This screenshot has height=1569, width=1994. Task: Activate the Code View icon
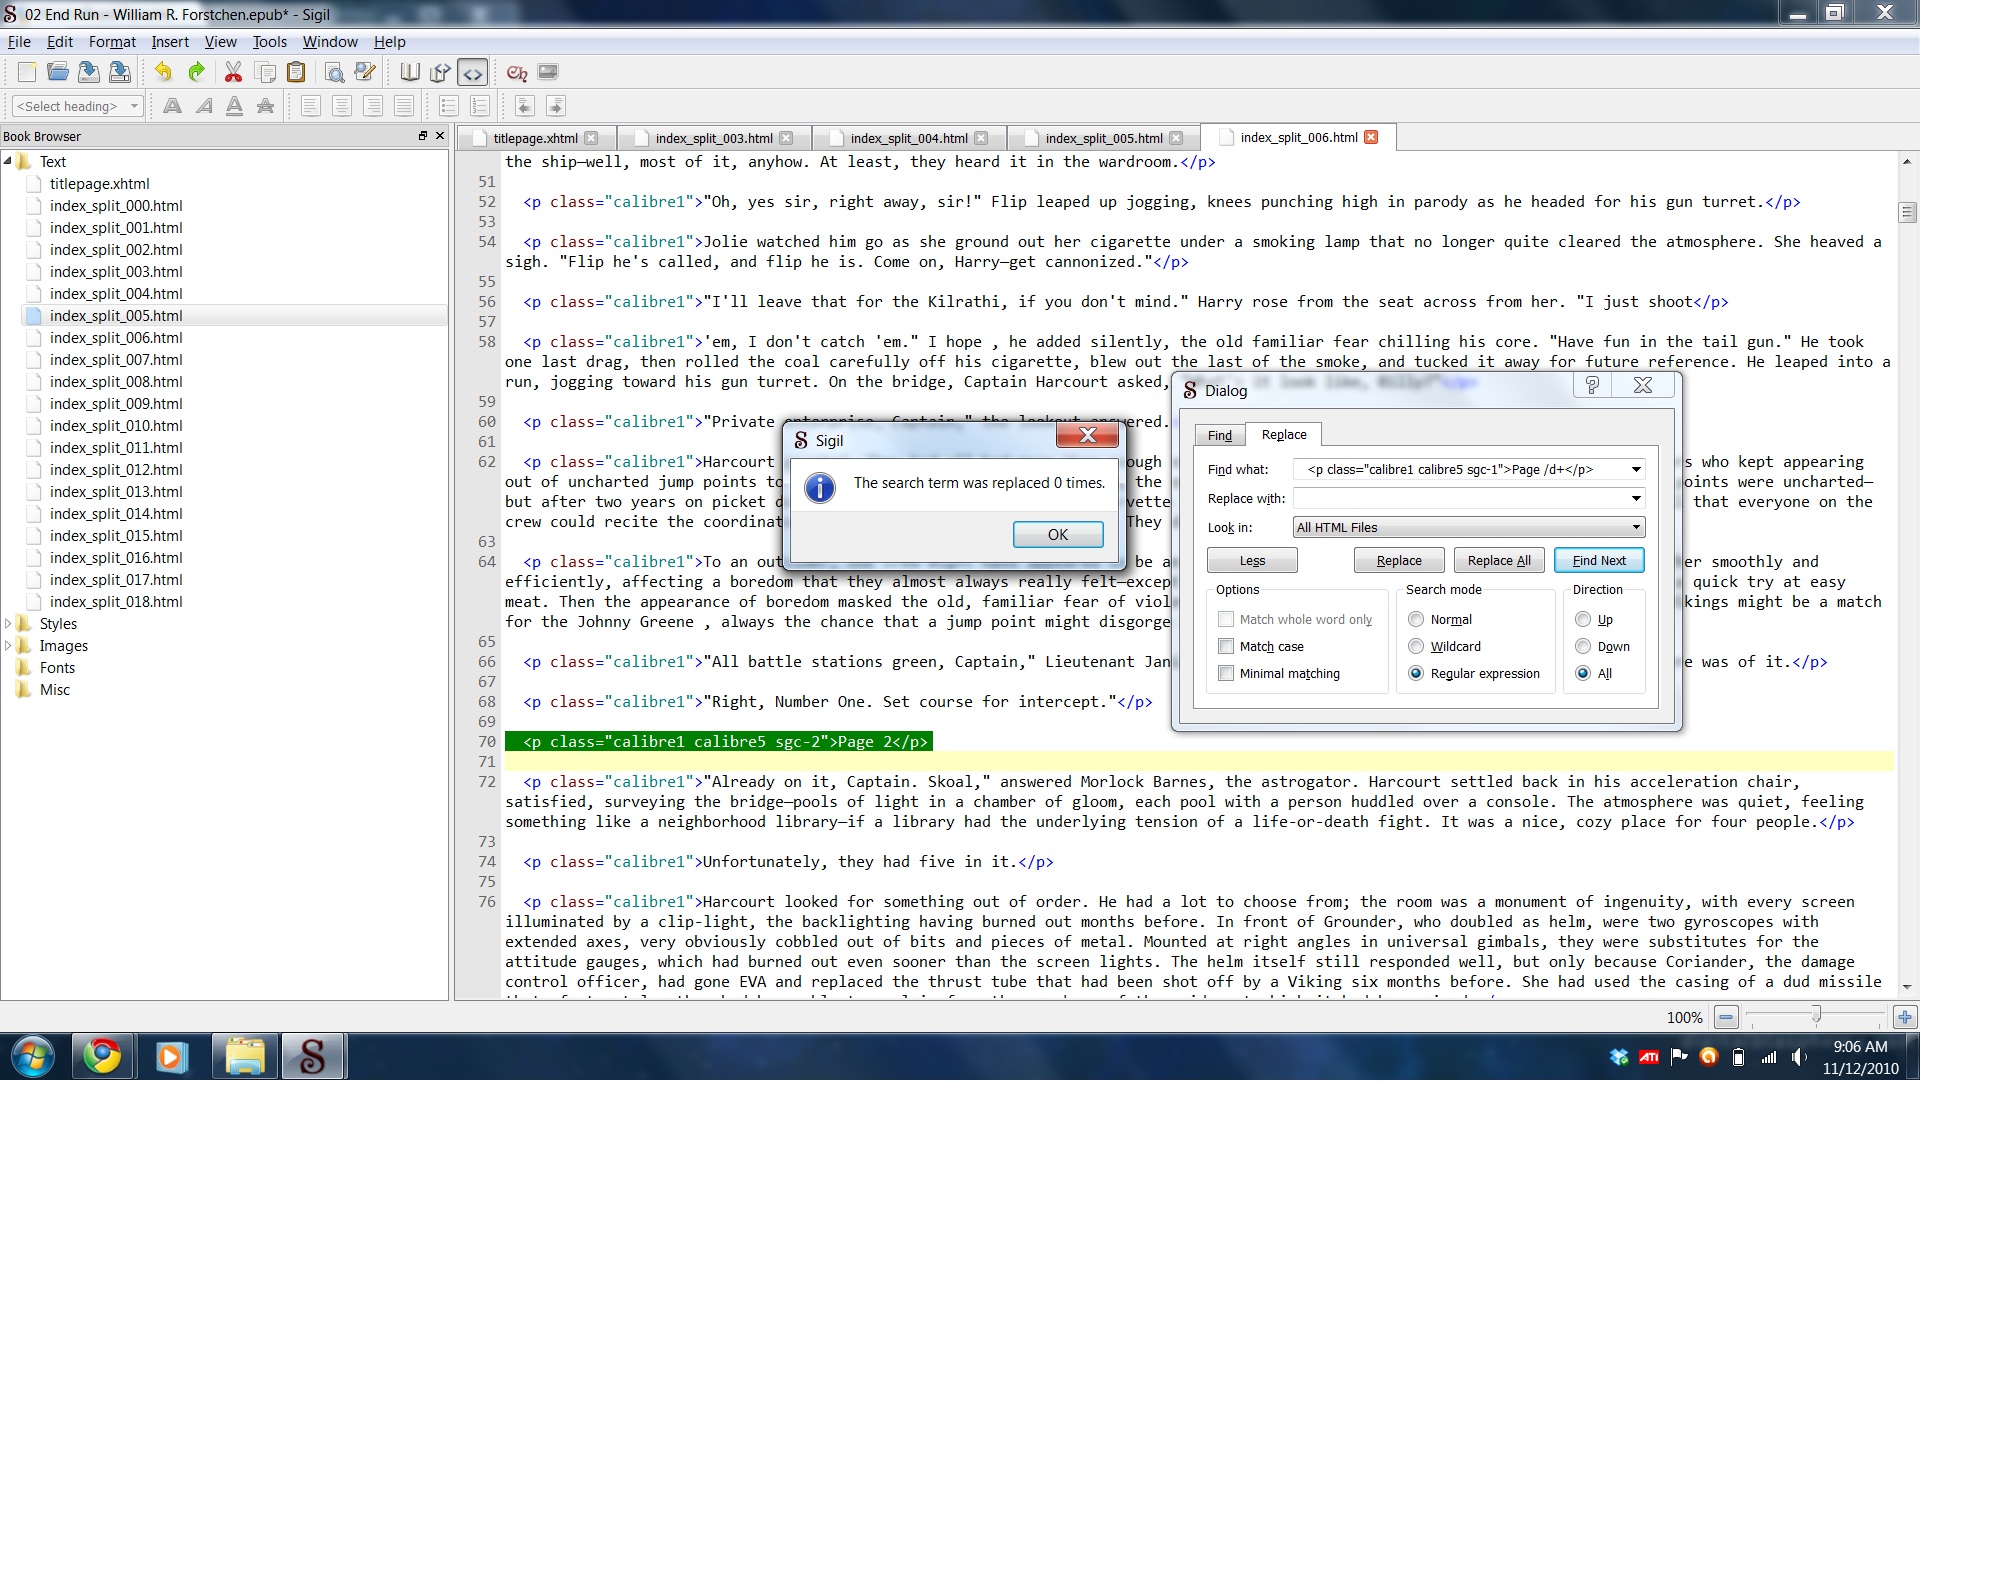472,72
